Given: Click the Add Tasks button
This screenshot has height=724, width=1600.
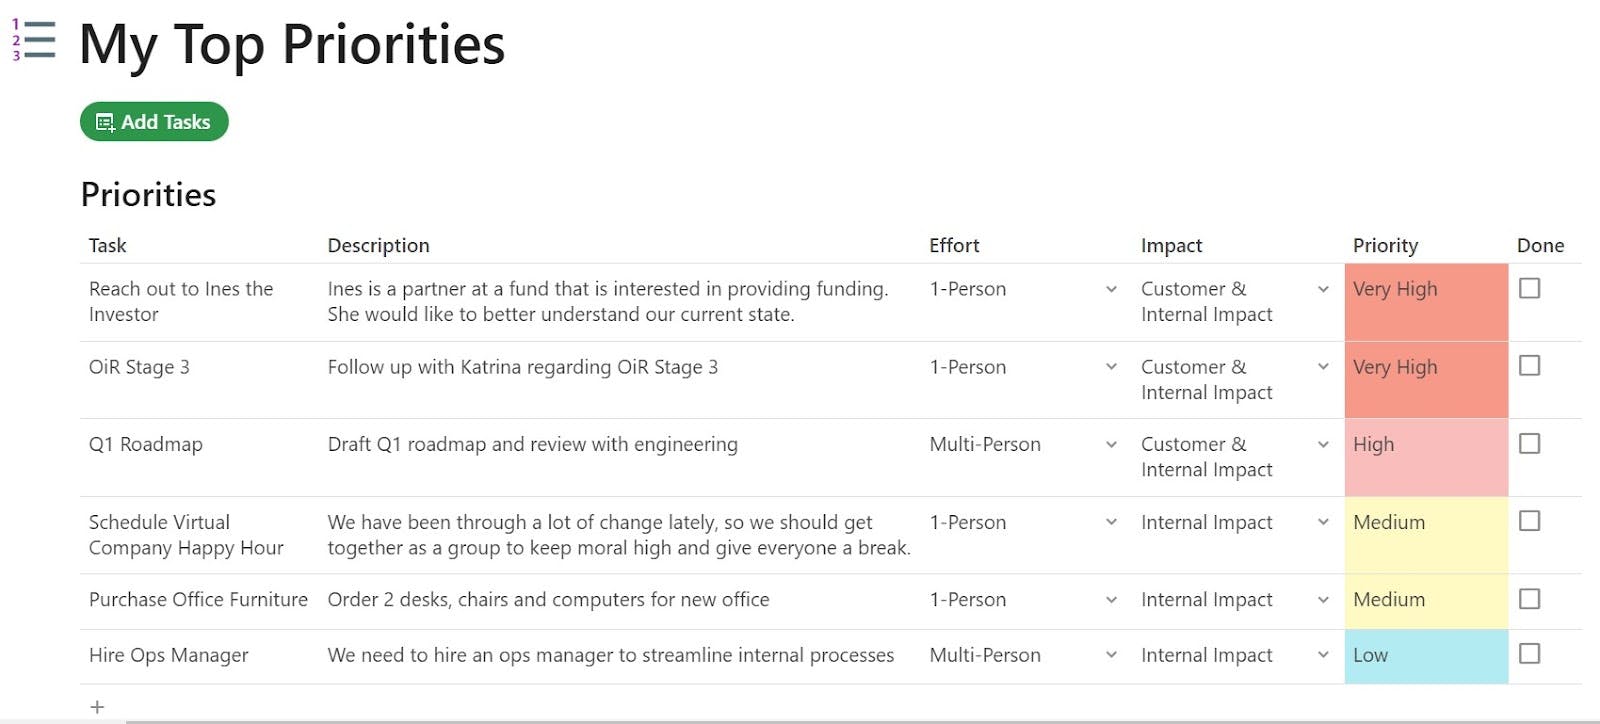Looking at the screenshot, I should pyautogui.click(x=154, y=122).
